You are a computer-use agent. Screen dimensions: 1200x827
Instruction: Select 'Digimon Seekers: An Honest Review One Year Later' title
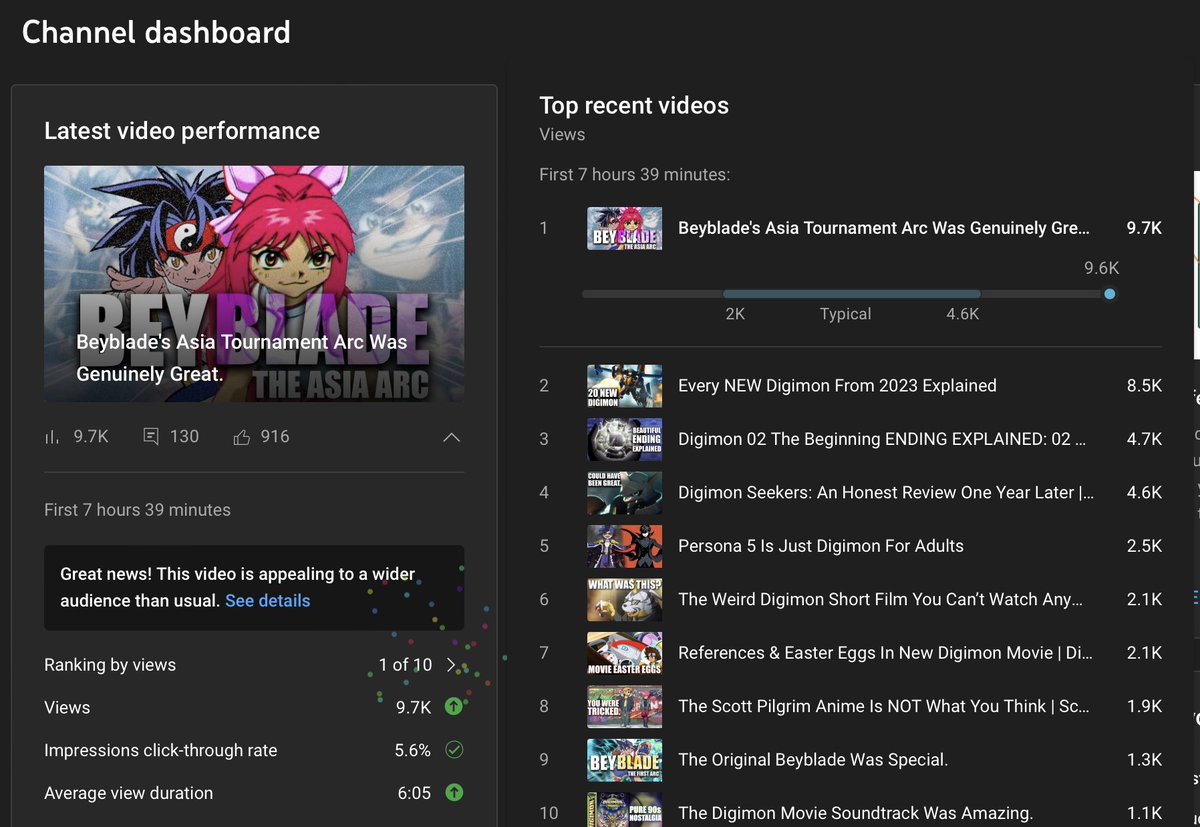(x=886, y=493)
